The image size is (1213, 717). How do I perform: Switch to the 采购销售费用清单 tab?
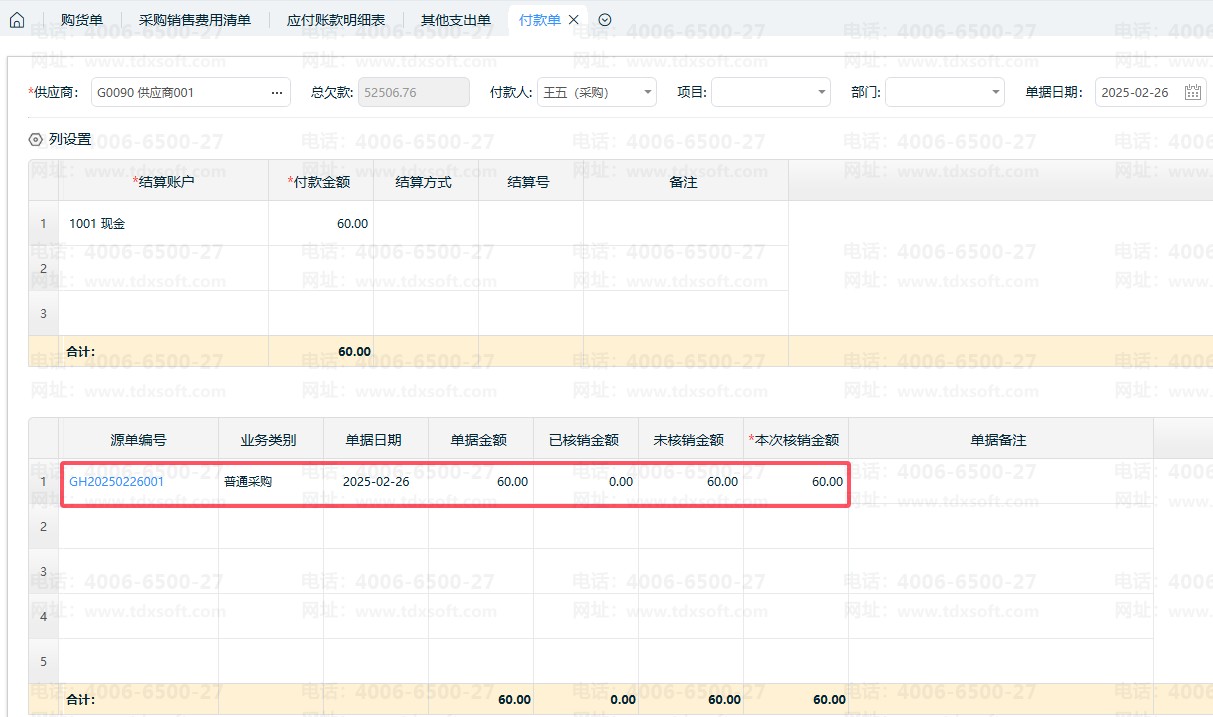coord(194,20)
